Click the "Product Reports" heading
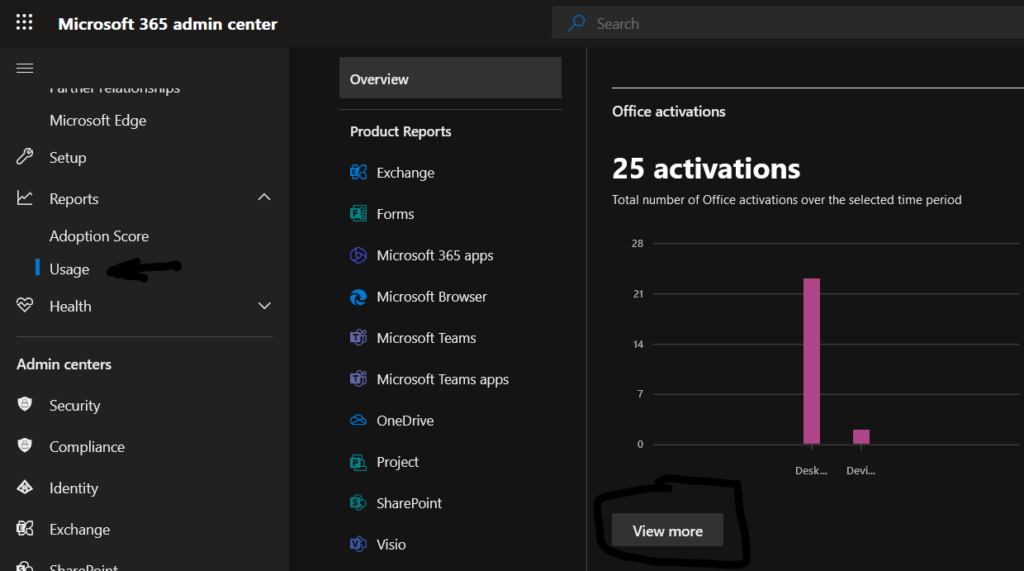 400,131
